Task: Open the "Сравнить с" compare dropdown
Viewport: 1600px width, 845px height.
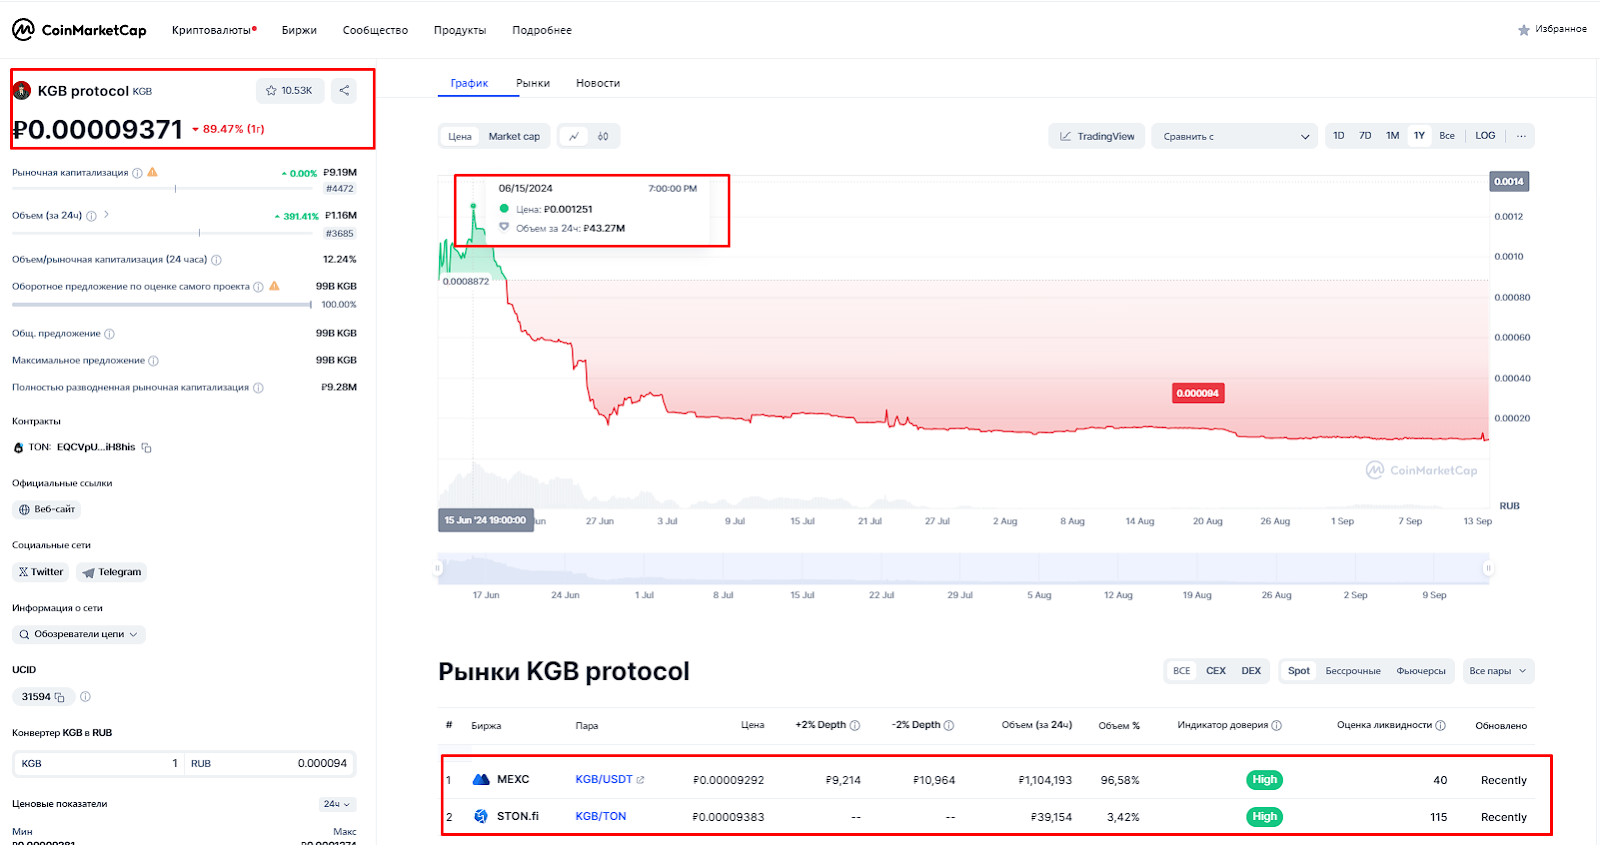Action: pyautogui.click(x=1236, y=136)
